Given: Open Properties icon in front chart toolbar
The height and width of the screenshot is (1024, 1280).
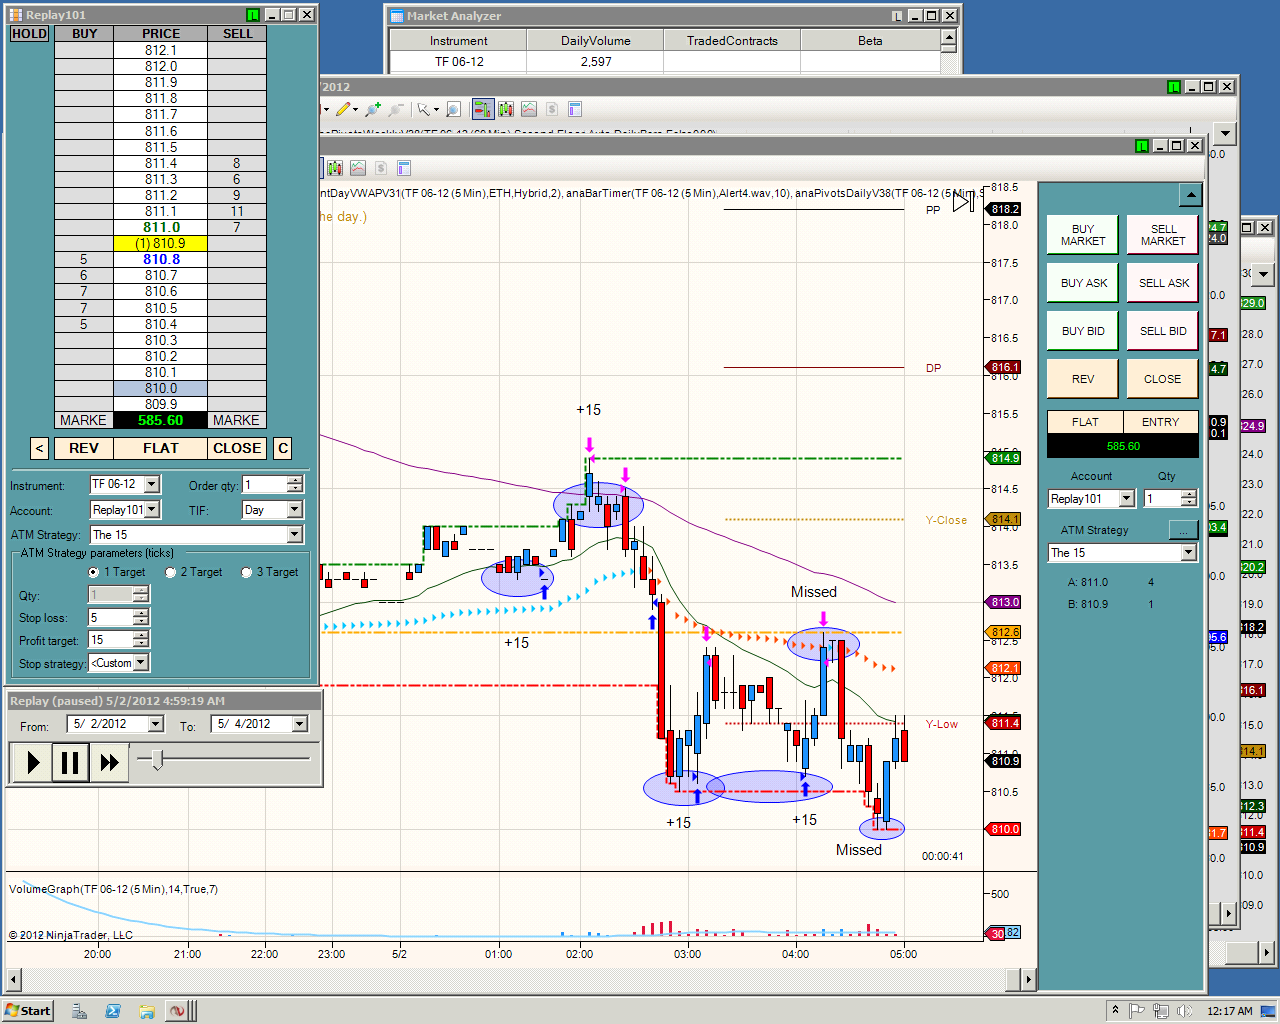Looking at the screenshot, I should pyautogui.click(x=404, y=168).
